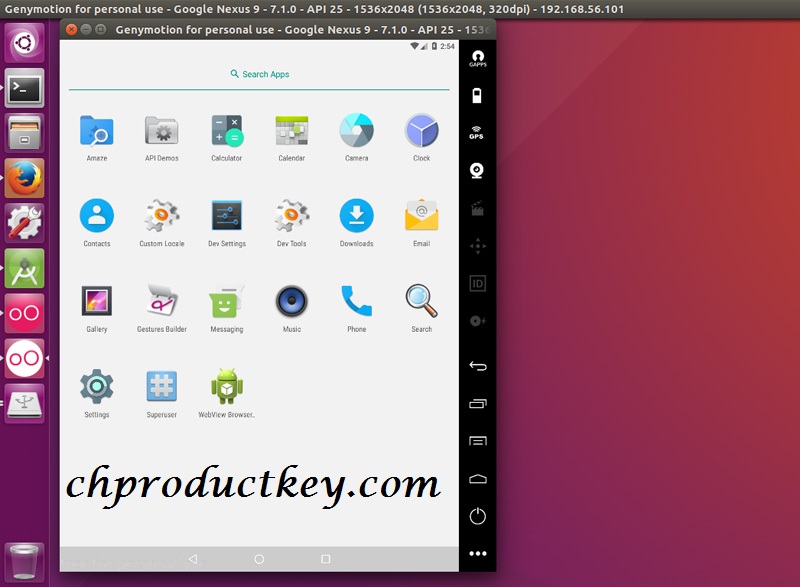Click the red Genymotion launcher icon

pyautogui.click(x=24, y=313)
